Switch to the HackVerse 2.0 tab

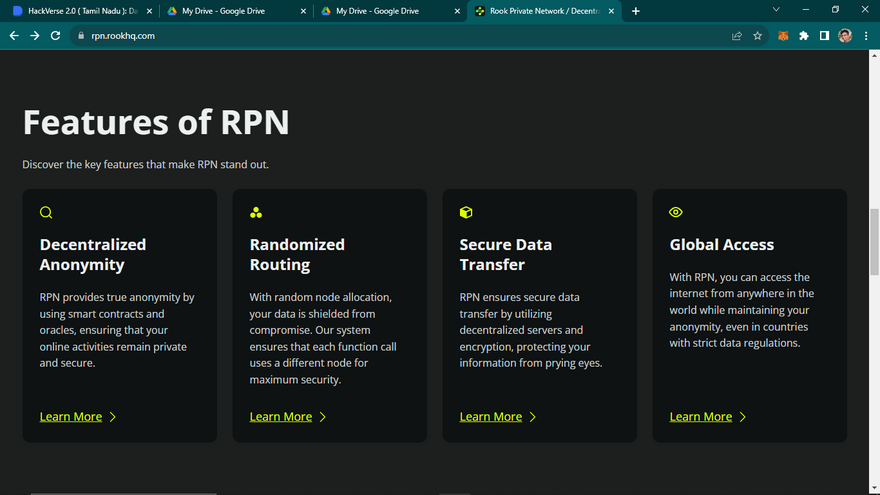(x=80, y=11)
